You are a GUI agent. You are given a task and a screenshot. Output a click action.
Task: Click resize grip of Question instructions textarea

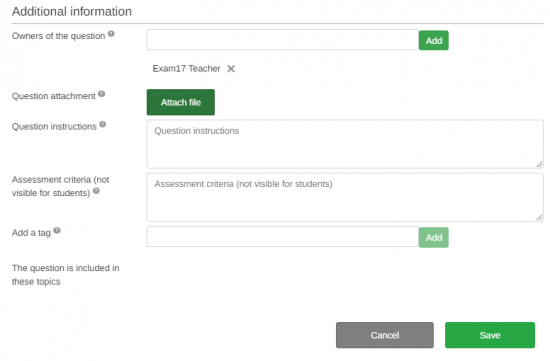539,164
